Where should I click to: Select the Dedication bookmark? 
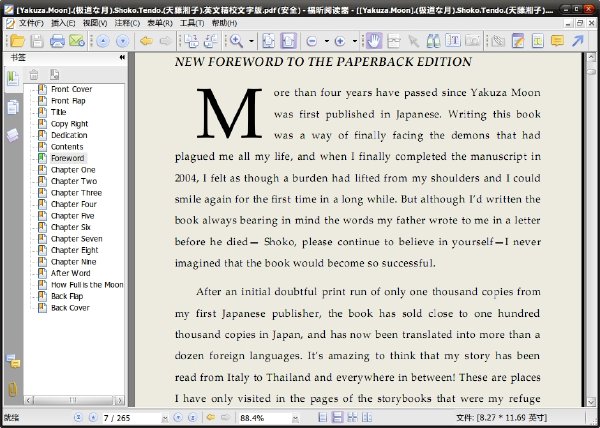[x=69, y=135]
